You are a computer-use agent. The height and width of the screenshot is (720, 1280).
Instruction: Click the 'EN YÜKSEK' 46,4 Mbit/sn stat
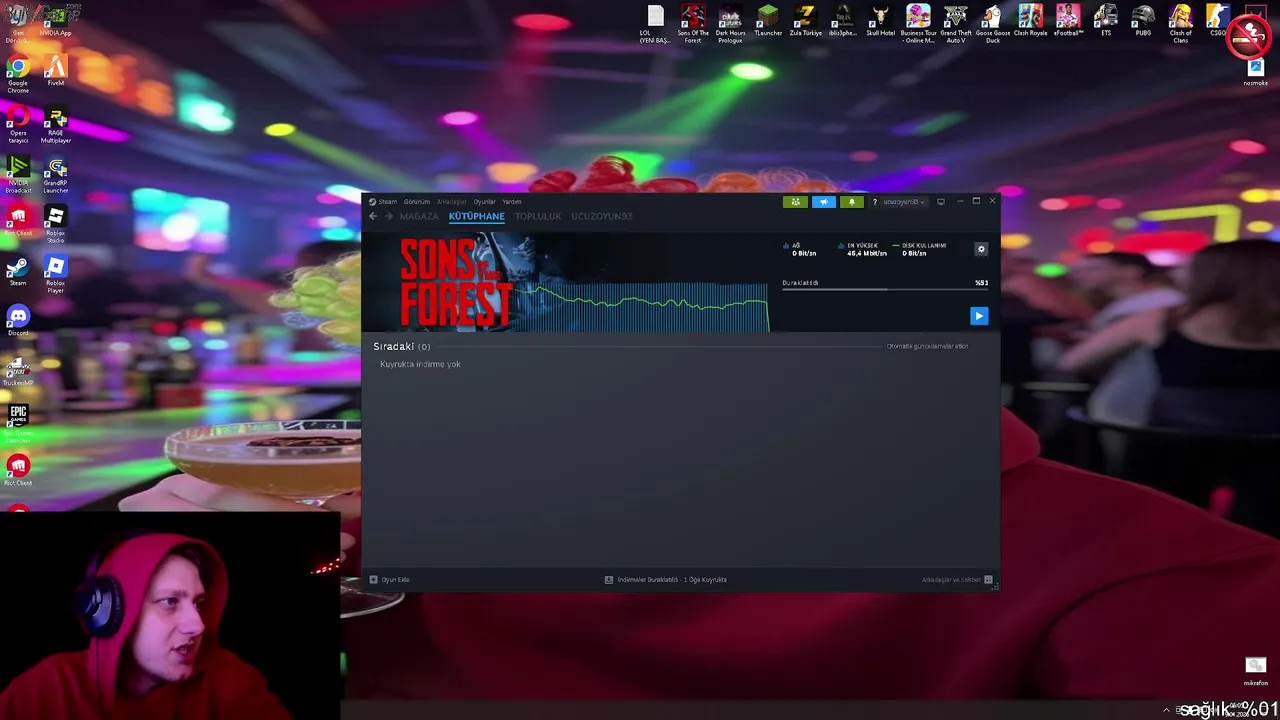coord(862,249)
